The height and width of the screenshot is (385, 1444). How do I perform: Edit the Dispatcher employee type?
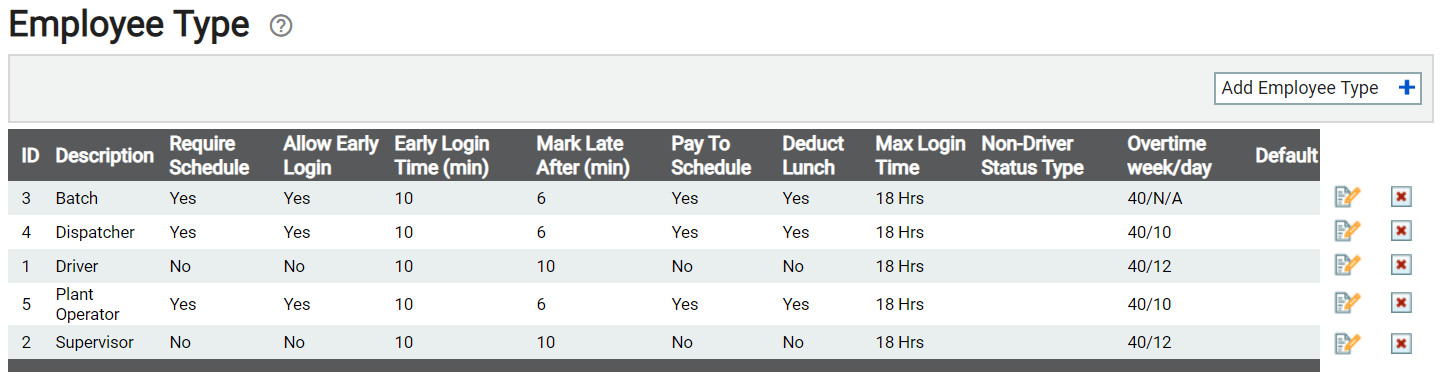[1348, 231]
